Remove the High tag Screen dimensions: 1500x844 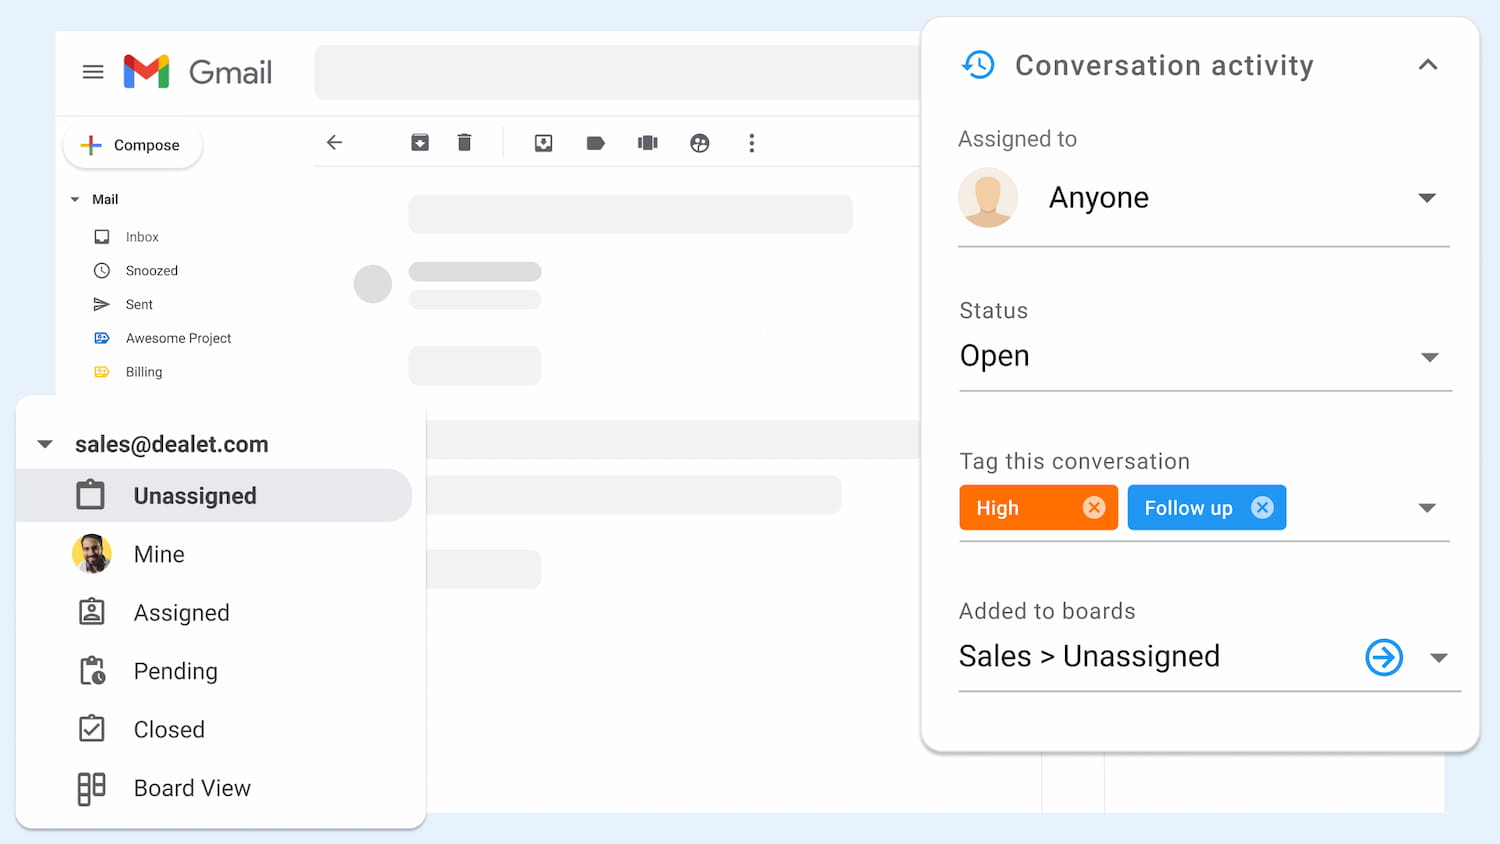point(1093,507)
